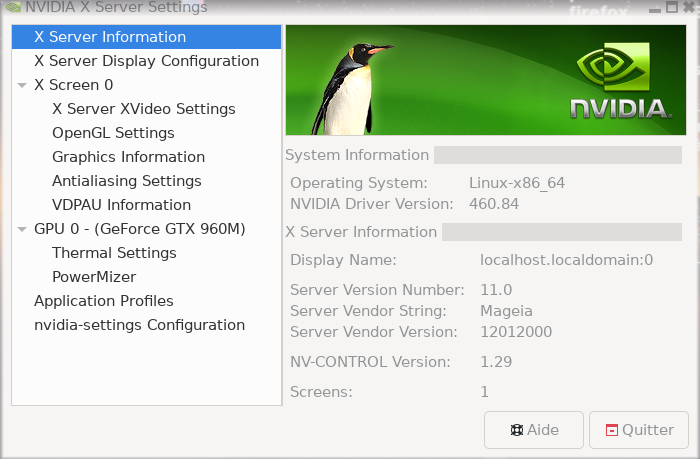The height and width of the screenshot is (459, 700).
Task: Click the Server Vendor String: label
Action: click(368, 311)
